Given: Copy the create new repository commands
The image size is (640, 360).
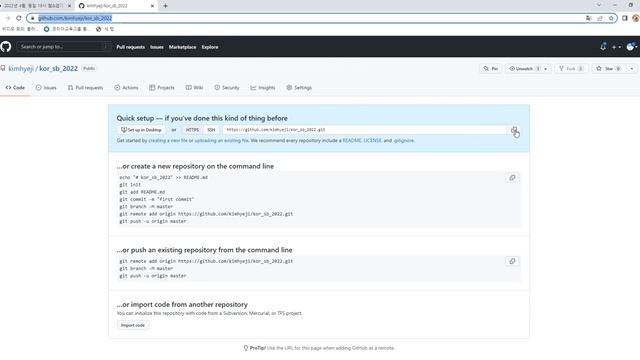Looking at the screenshot, I should click(512, 178).
